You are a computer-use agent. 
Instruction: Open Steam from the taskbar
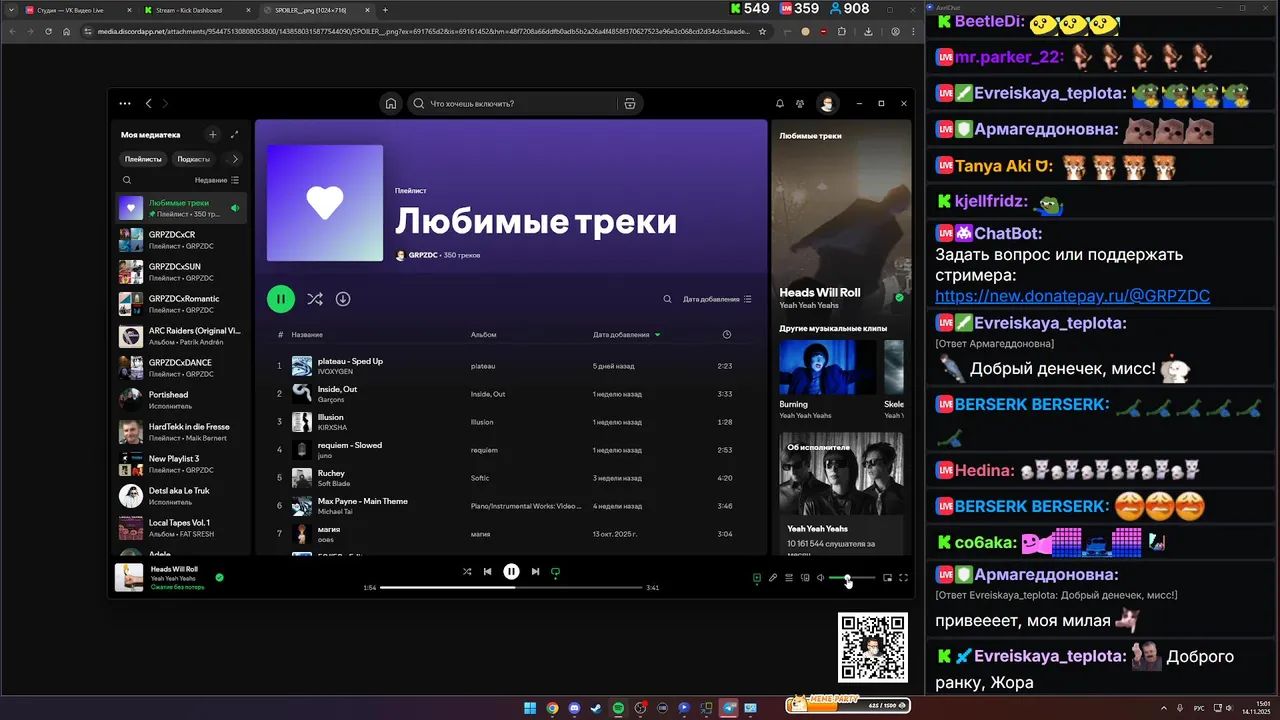click(x=596, y=708)
